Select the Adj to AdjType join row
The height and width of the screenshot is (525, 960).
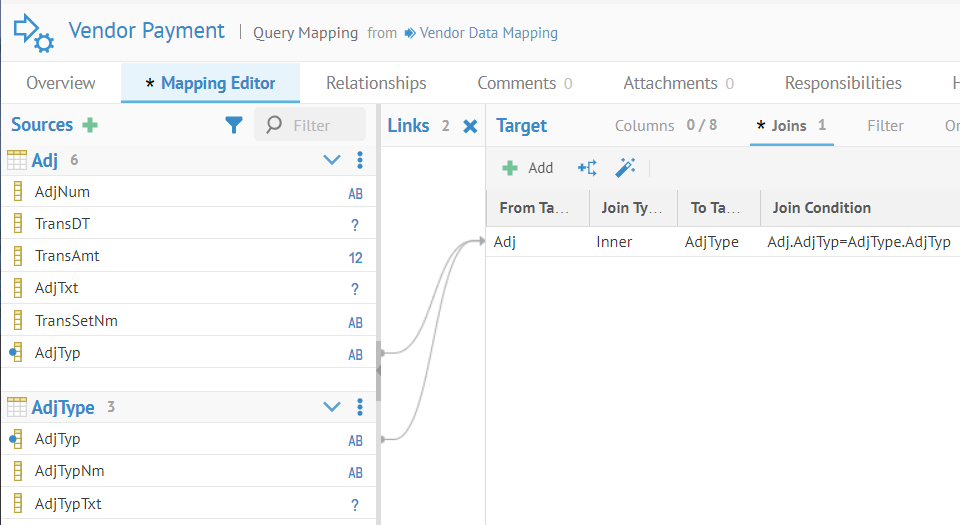click(720, 241)
